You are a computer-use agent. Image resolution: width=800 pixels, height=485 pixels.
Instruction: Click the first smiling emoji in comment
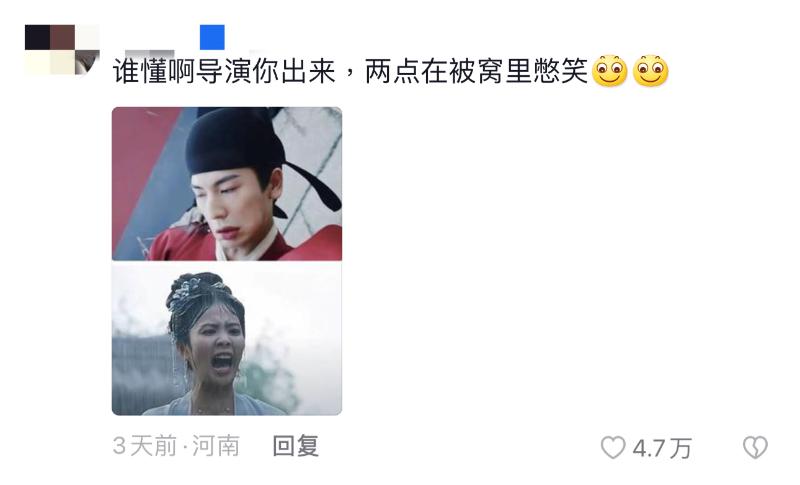(x=610, y=70)
